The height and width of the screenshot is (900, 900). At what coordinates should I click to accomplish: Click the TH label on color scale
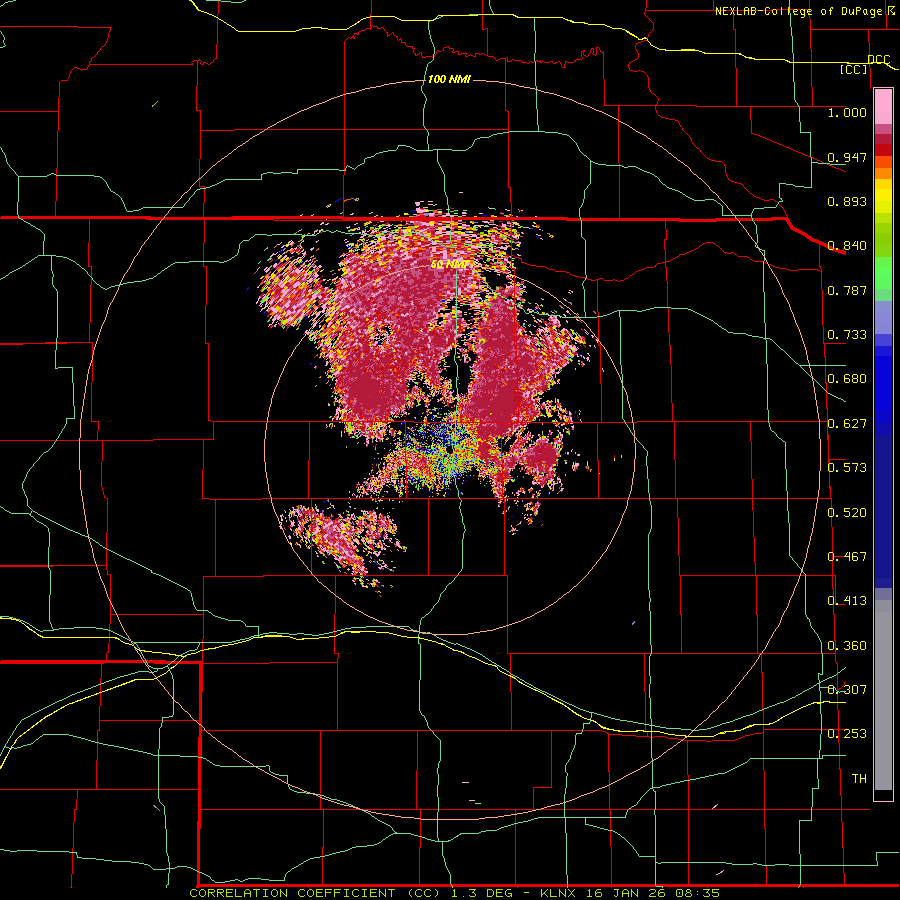(859, 779)
